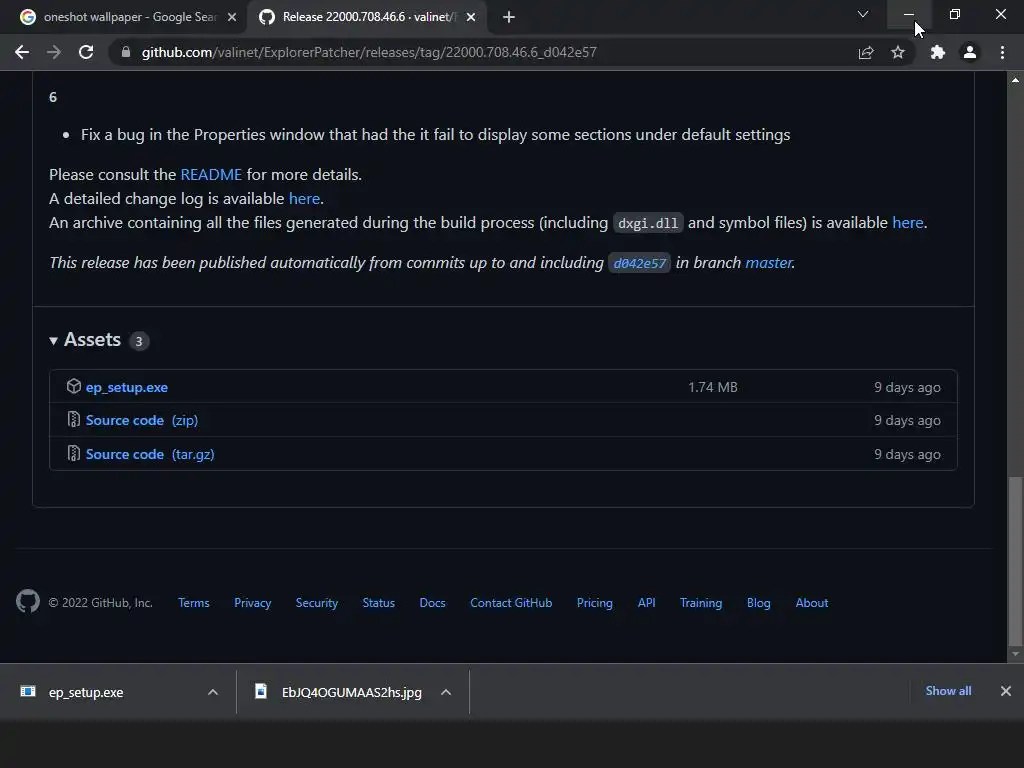This screenshot has height=768, width=1024.
Task: Open Chrome's three-dot menu
Action: point(1002,52)
